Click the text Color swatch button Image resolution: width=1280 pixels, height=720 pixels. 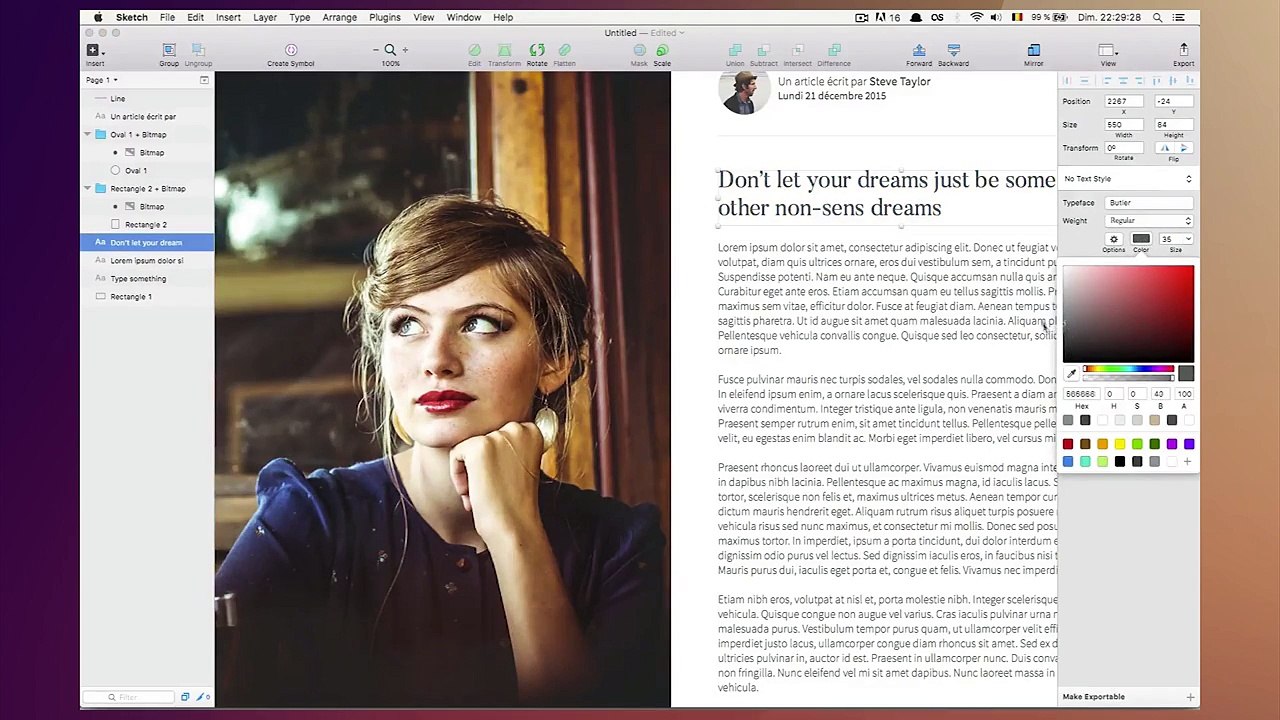click(1141, 239)
